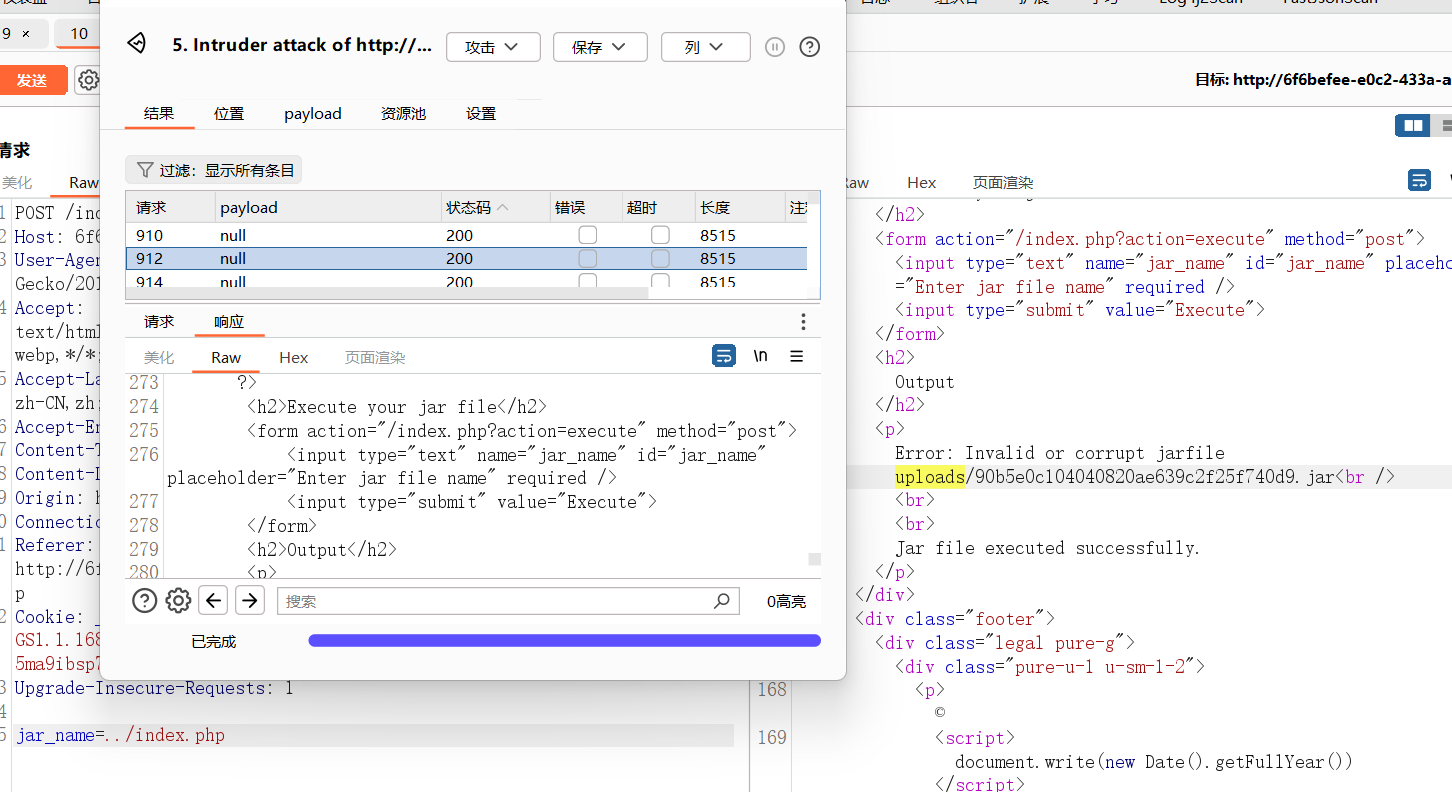
Task: Open help for the Intruder attack window
Action: point(810,47)
